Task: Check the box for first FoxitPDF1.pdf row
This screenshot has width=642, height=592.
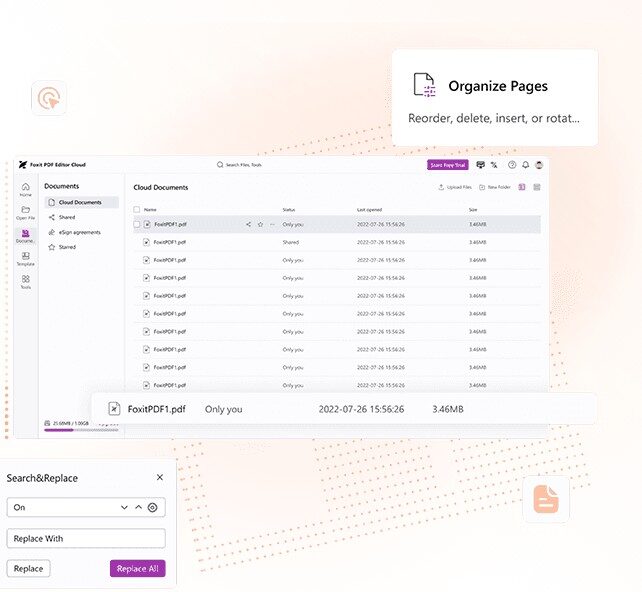Action: (x=137, y=225)
